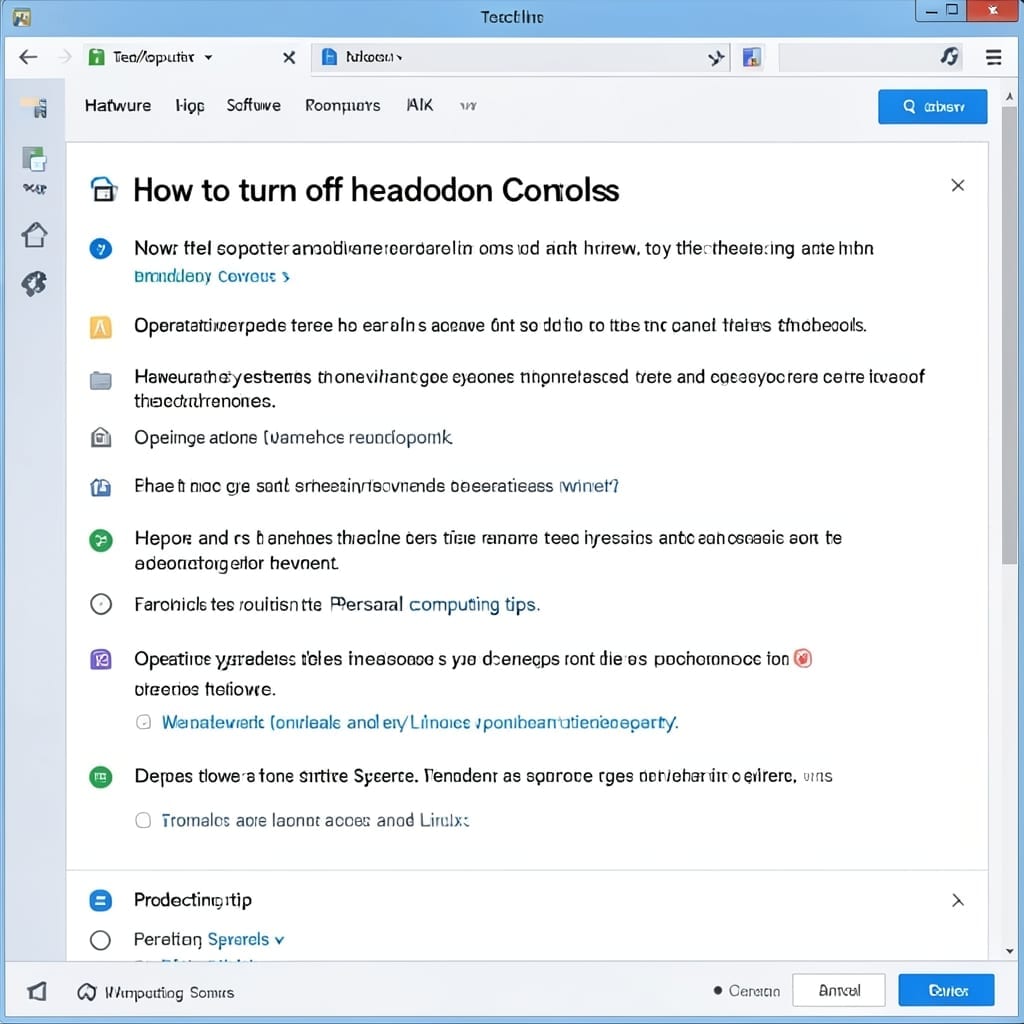Image resolution: width=1024 pixels, height=1024 pixels.
Task: Click the Ceneıın status indicator
Action: pos(746,991)
